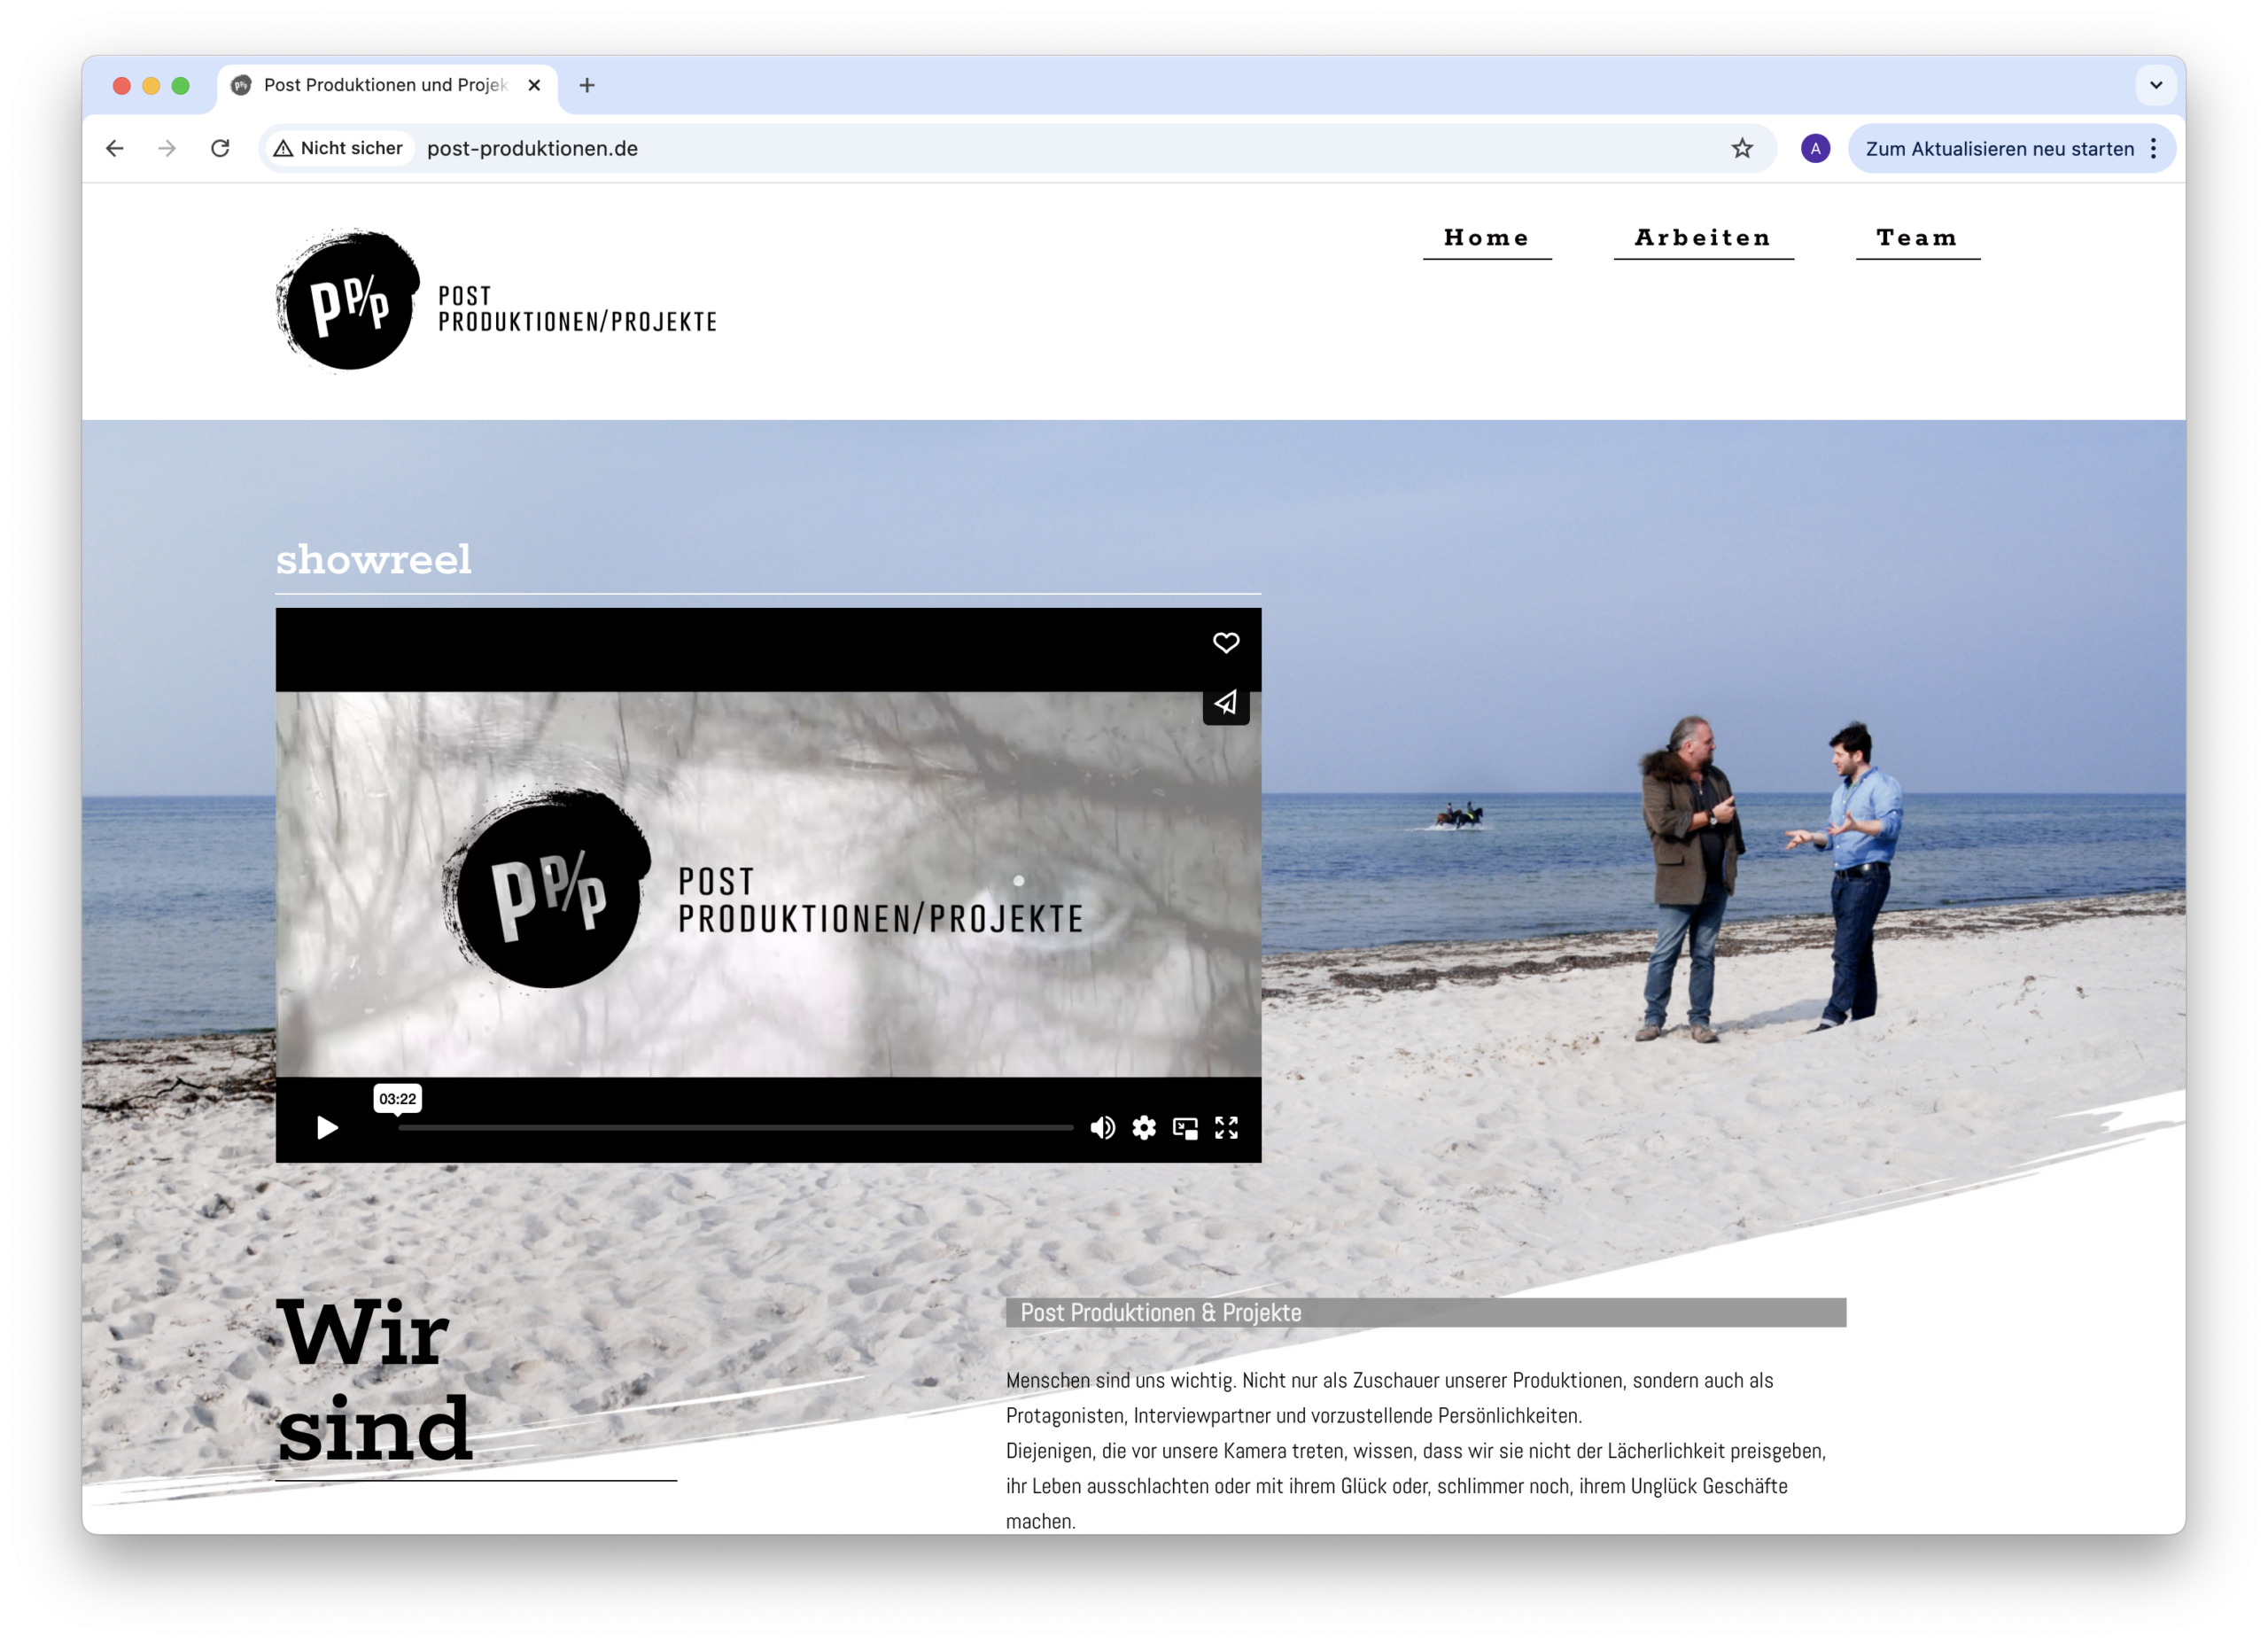2268x1643 pixels.
Task: Open the Arbeiten menu item
Action: [x=1702, y=238]
